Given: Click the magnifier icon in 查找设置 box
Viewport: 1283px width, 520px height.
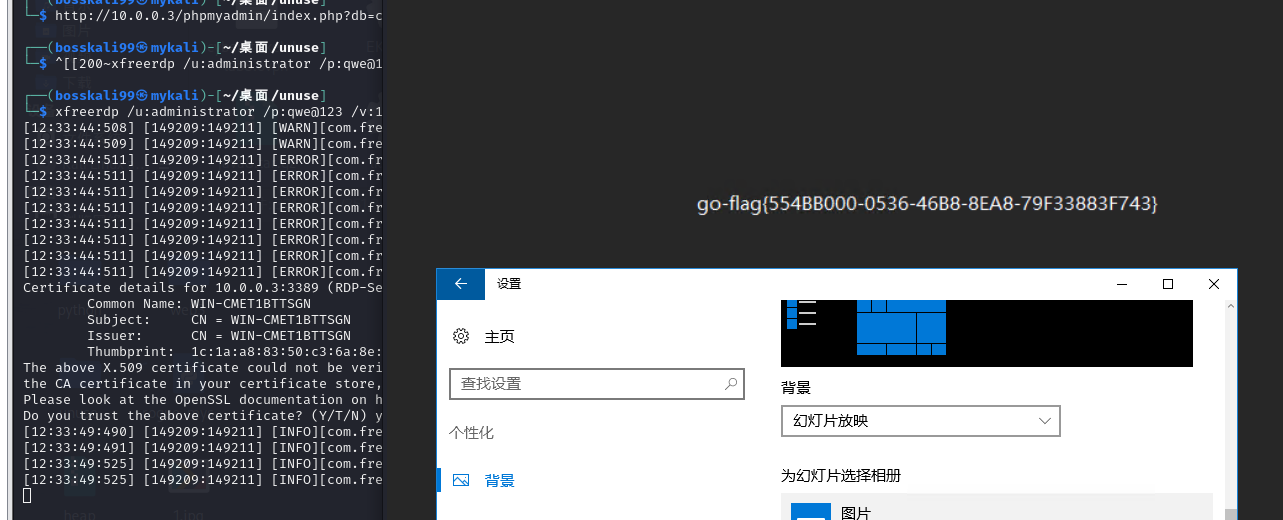Looking at the screenshot, I should point(731,383).
